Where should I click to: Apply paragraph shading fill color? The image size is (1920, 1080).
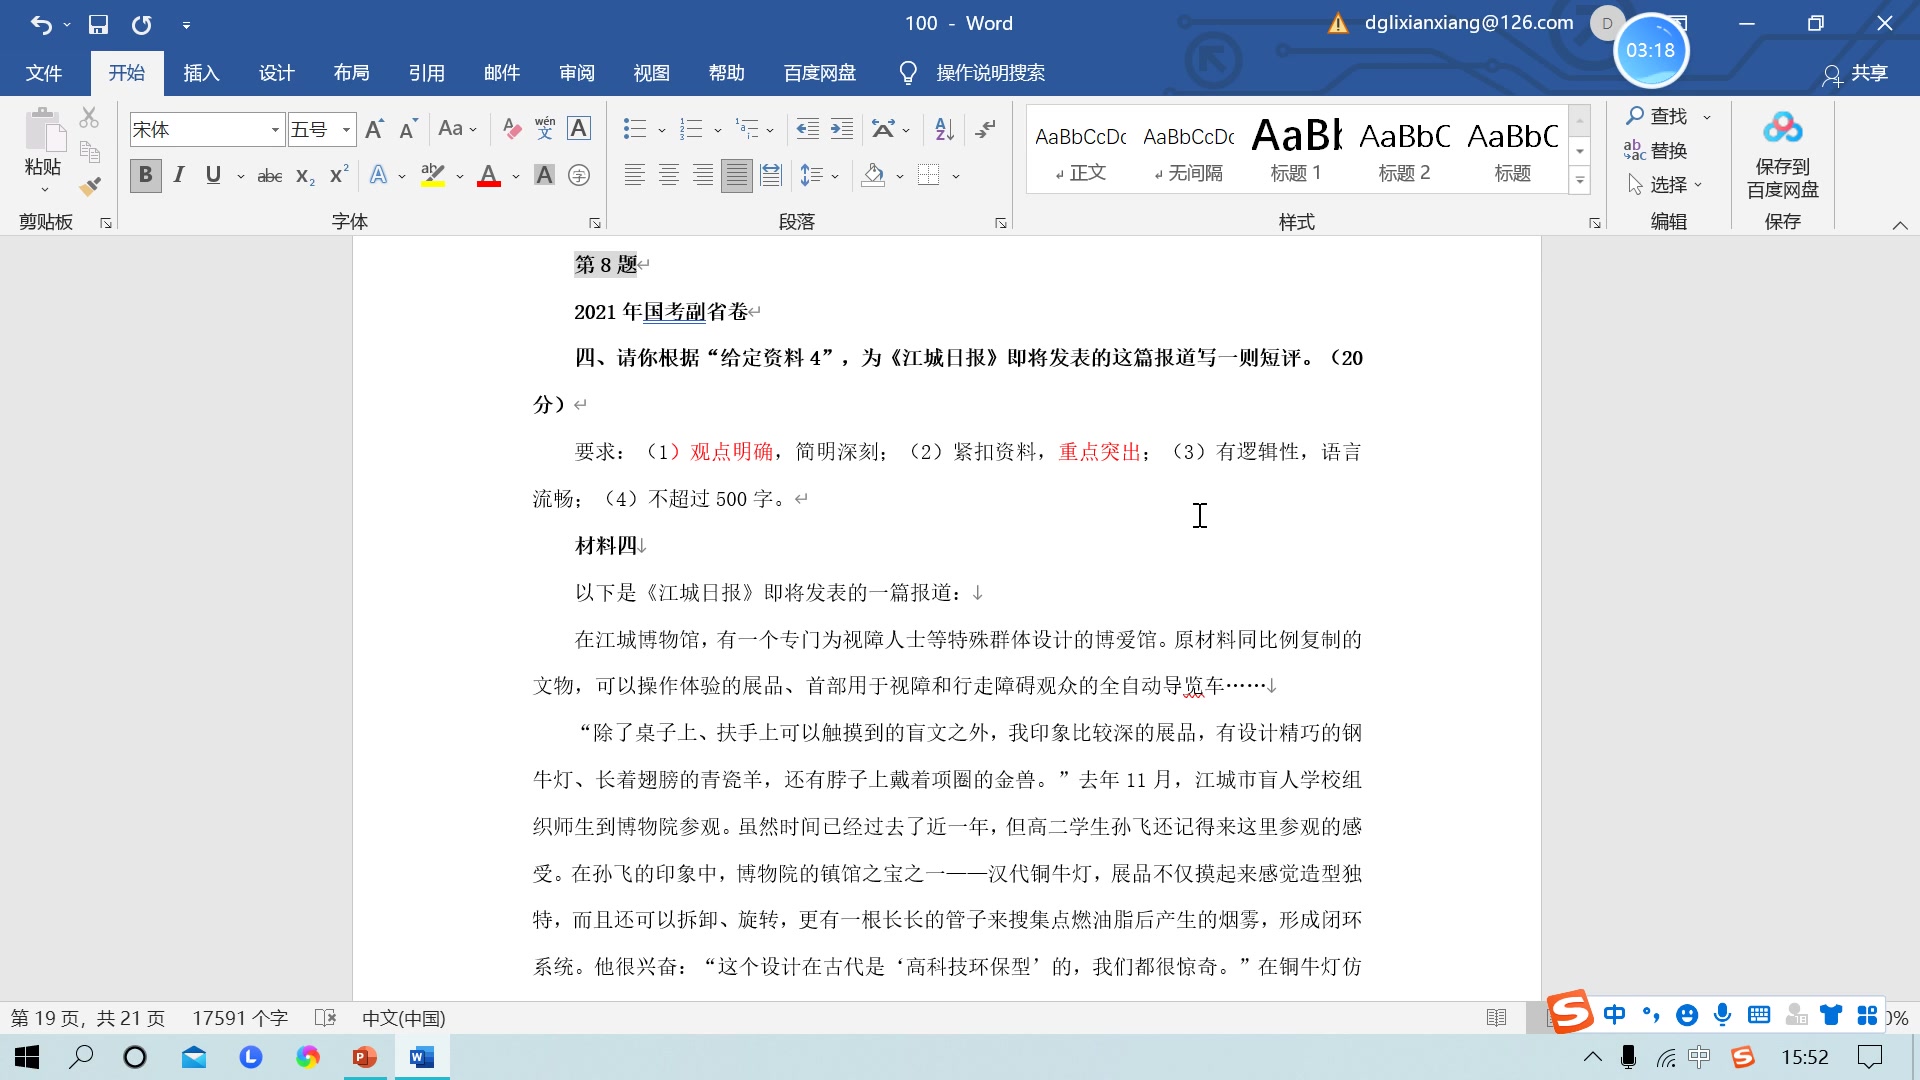pos(873,175)
